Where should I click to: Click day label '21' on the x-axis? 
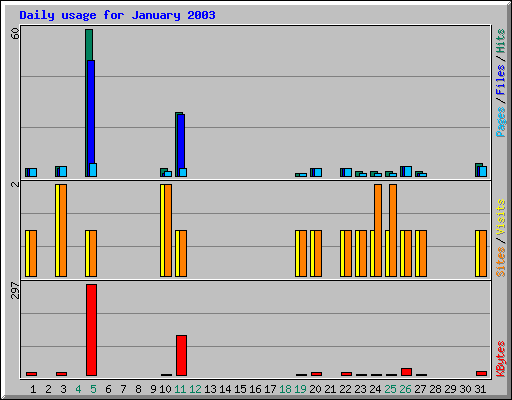330,389
